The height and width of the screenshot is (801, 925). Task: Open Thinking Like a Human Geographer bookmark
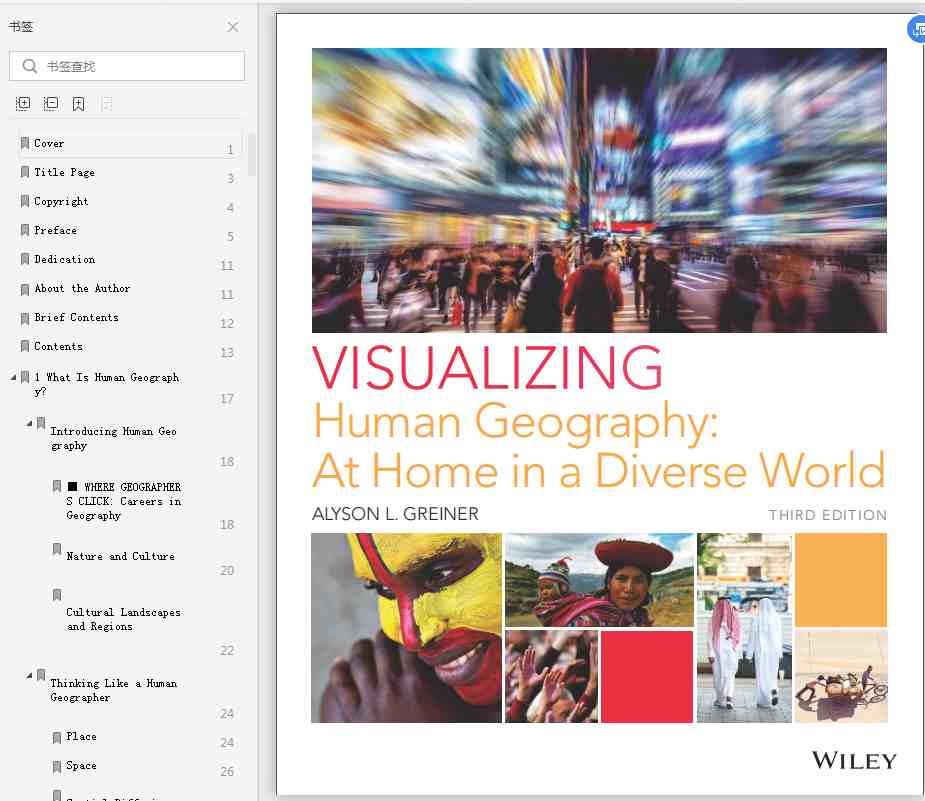click(x=113, y=690)
